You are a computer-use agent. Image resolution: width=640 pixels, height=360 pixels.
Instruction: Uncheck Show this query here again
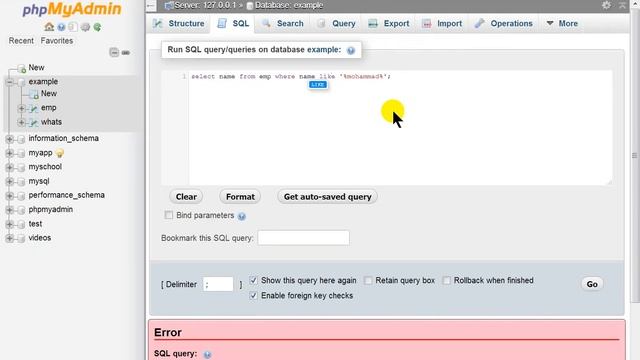(x=253, y=280)
